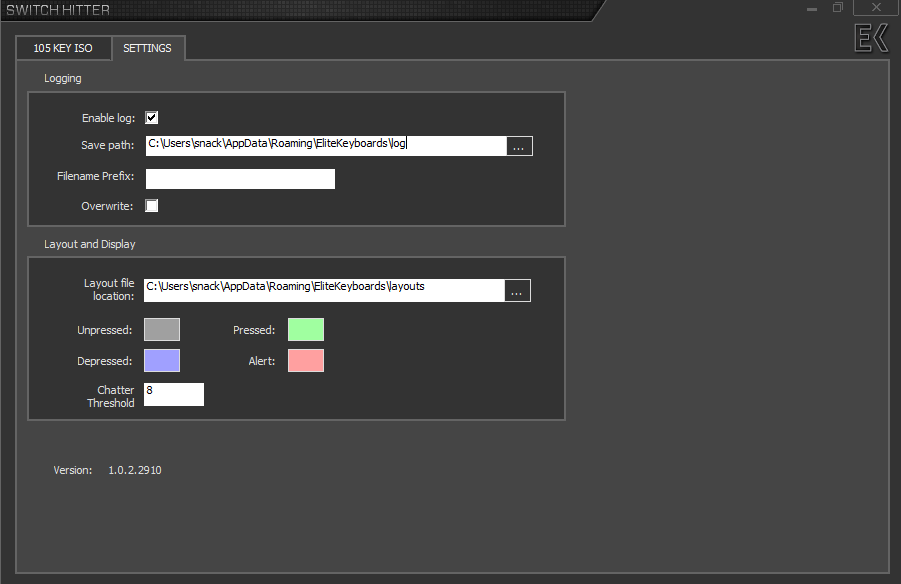Image resolution: width=901 pixels, height=584 pixels.
Task: Click the Logging section header
Action: (x=62, y=77)
